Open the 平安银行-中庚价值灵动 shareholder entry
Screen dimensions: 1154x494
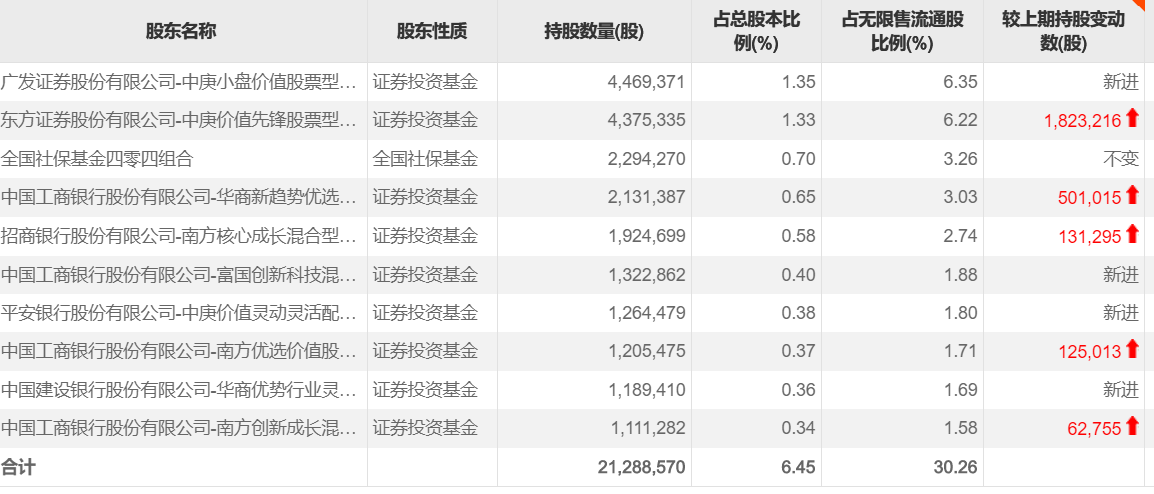pyautogui.click(x=180, y=313)
